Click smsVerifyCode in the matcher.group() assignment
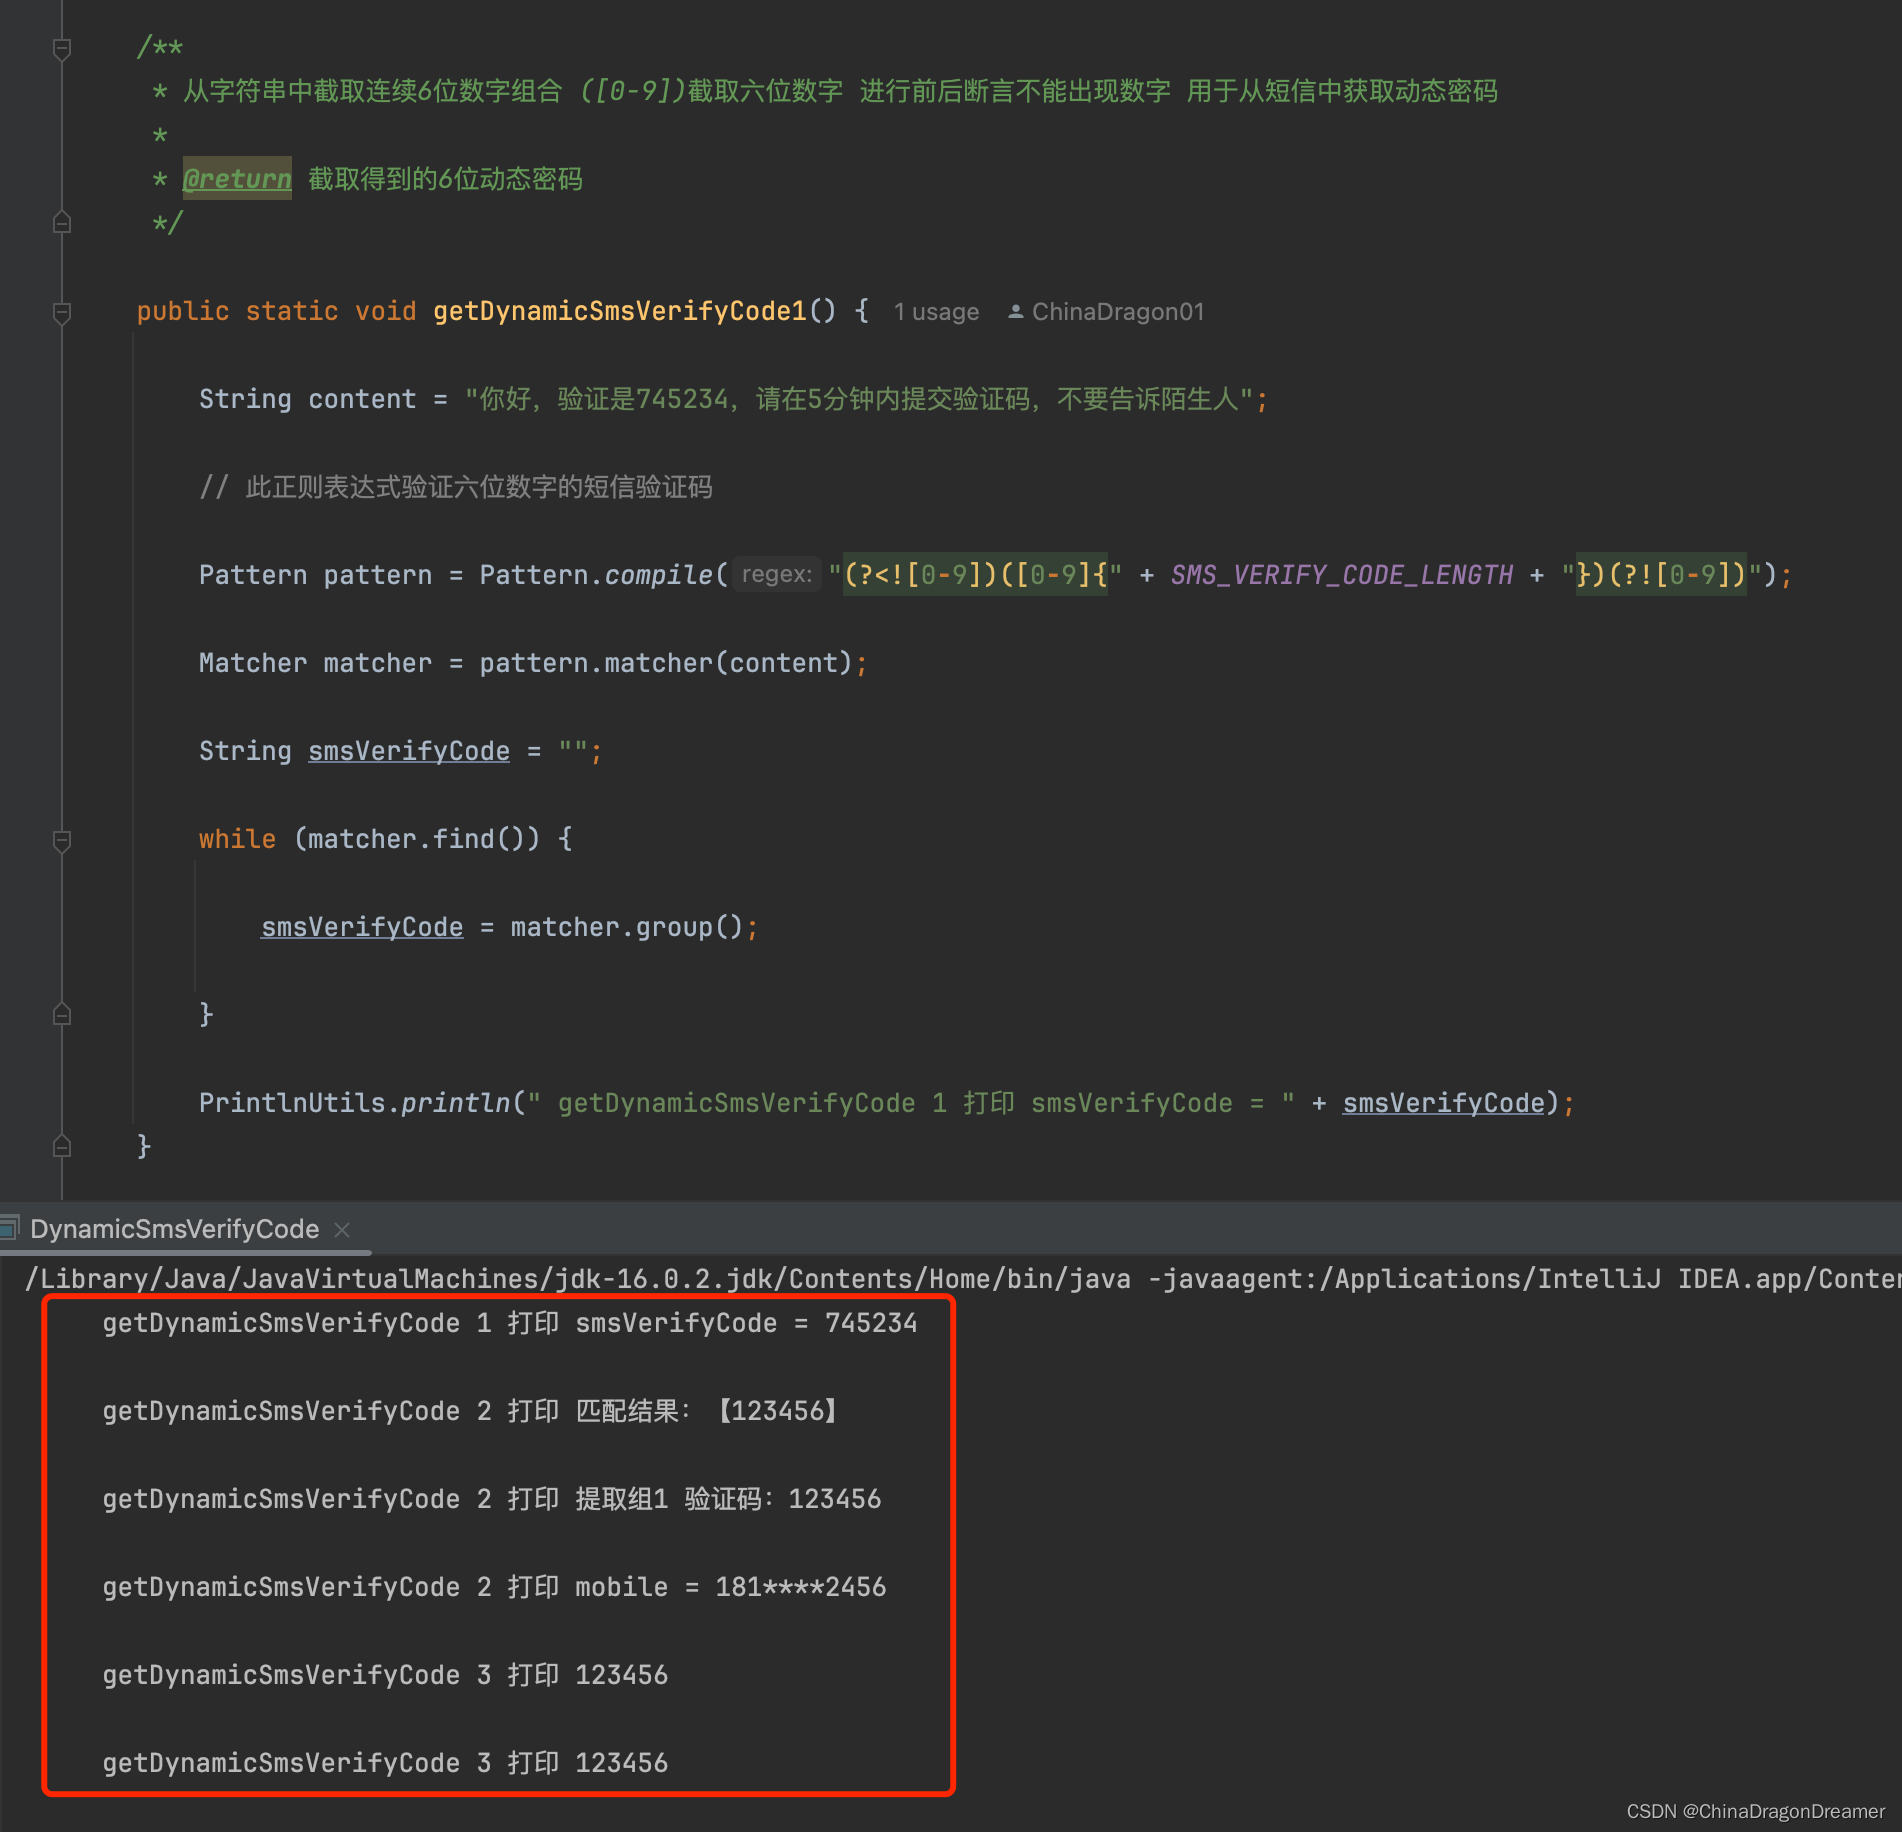 tap(362, 927)
